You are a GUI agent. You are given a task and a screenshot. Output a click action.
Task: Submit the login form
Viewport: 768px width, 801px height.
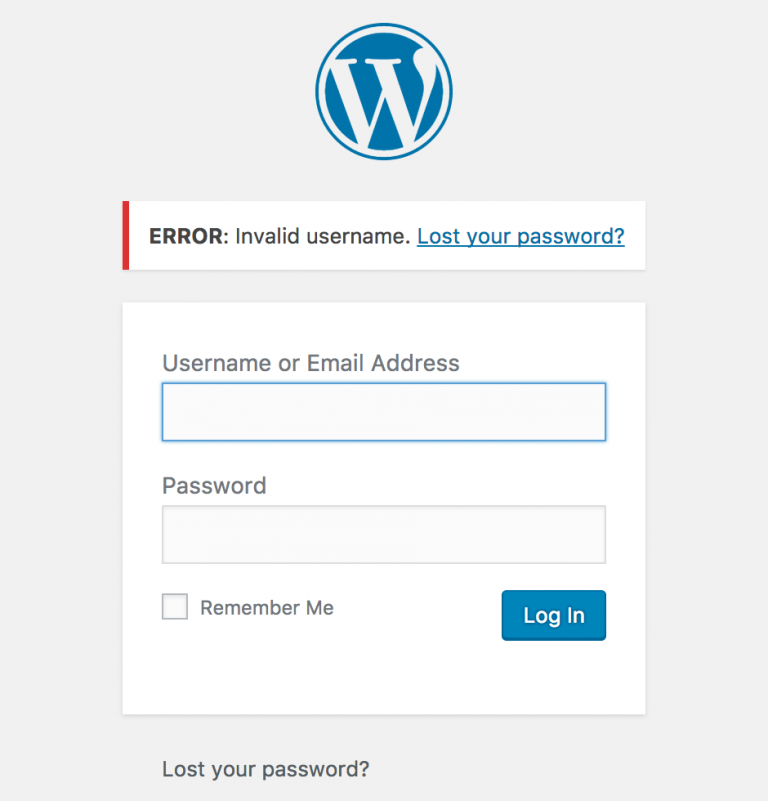tap(553, 615)
